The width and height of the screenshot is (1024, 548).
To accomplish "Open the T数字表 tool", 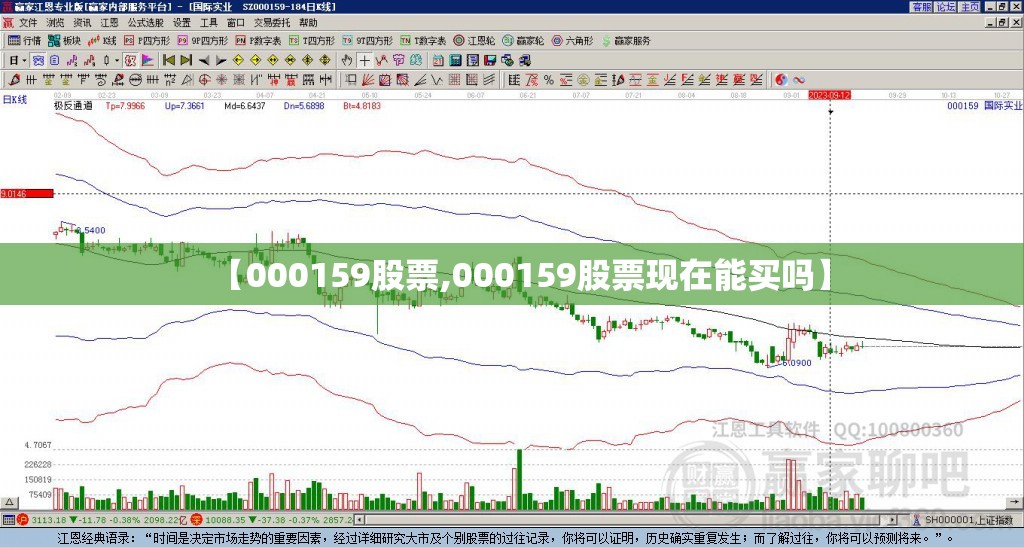I will (423, 40).
